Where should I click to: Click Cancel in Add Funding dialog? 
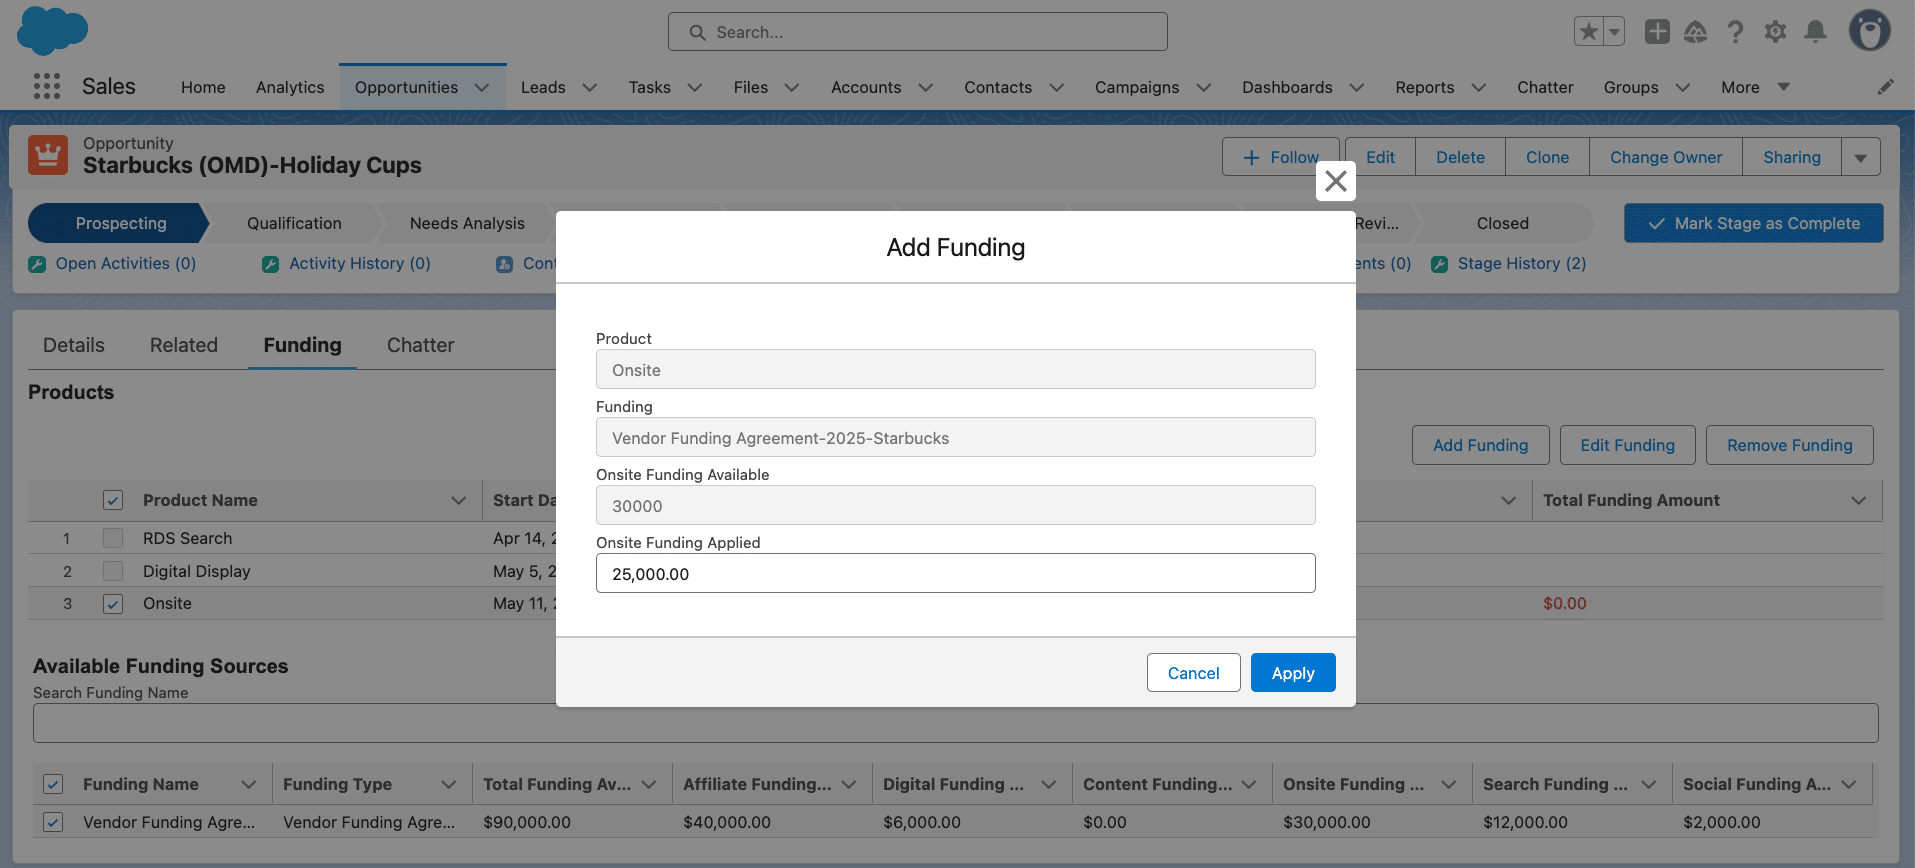(1194, 673)
